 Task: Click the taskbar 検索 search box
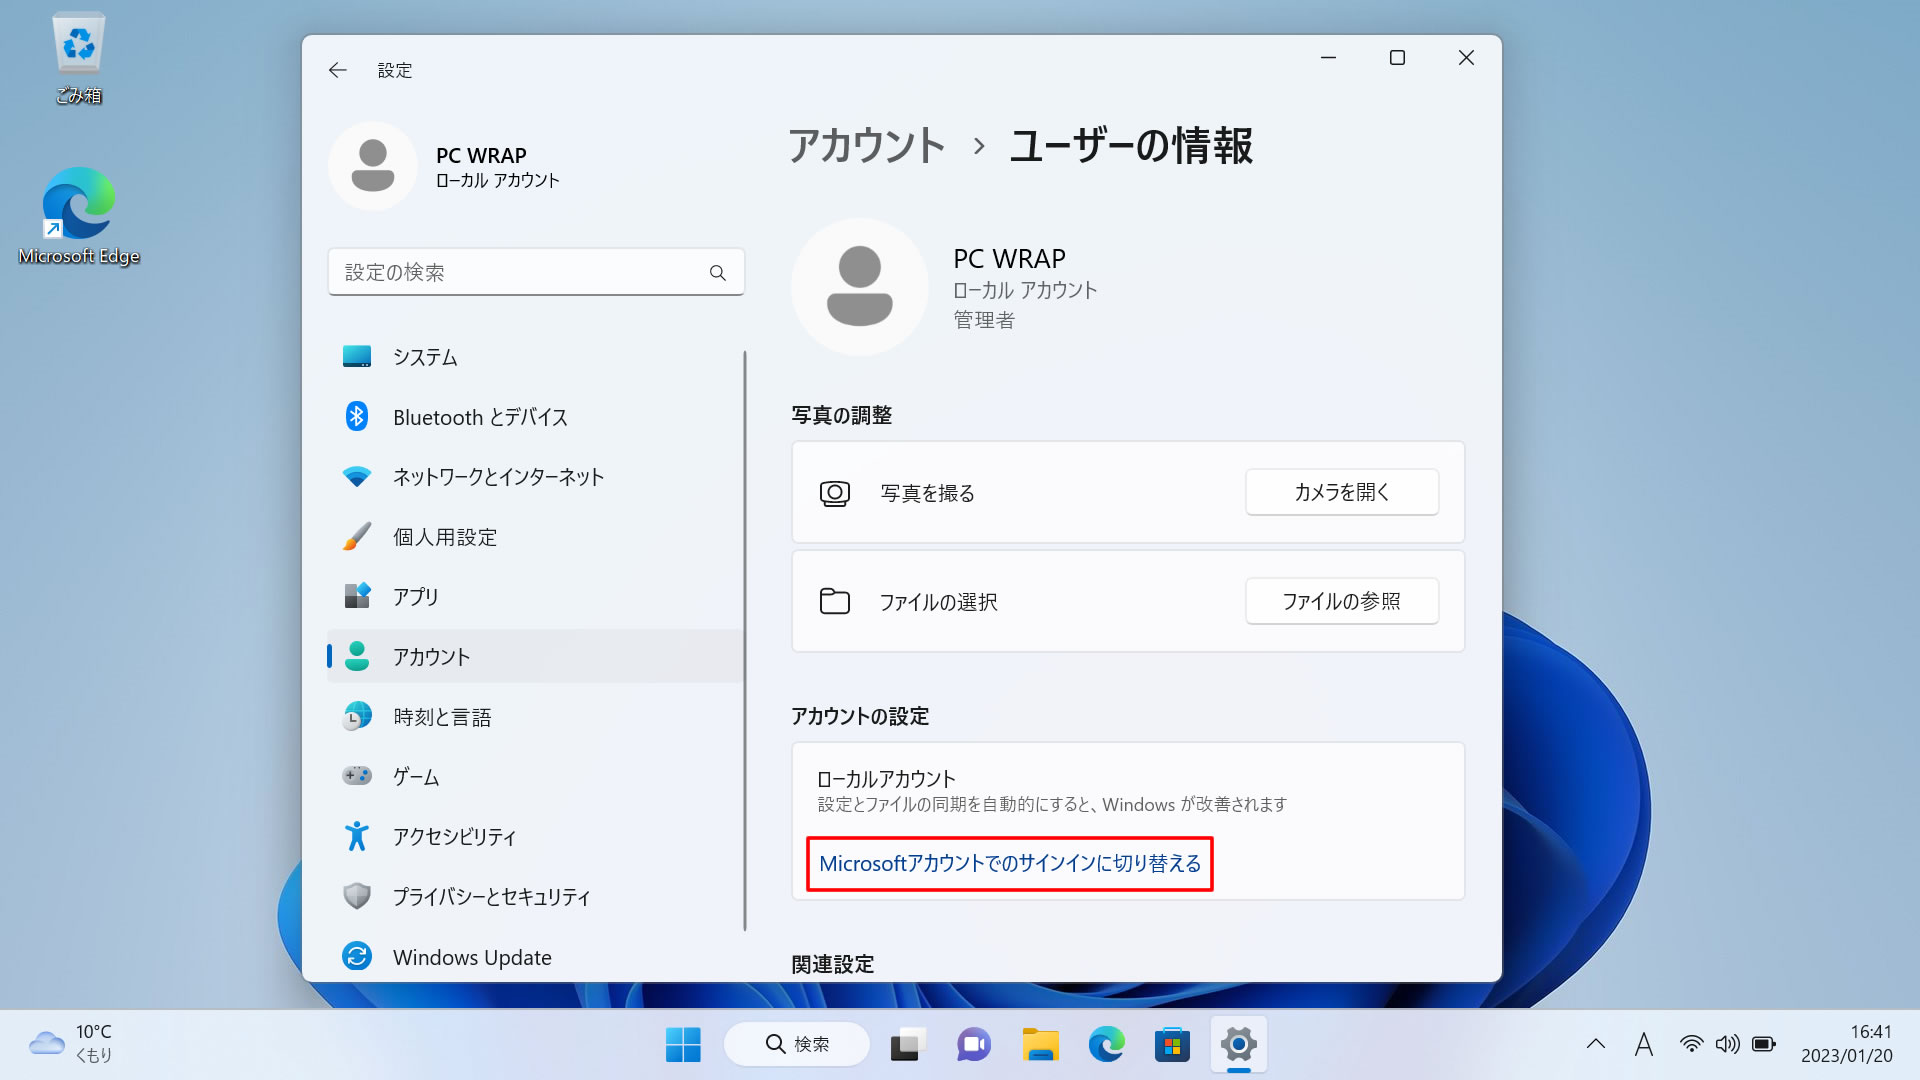pyautogui.click(x=797, y=1045)
